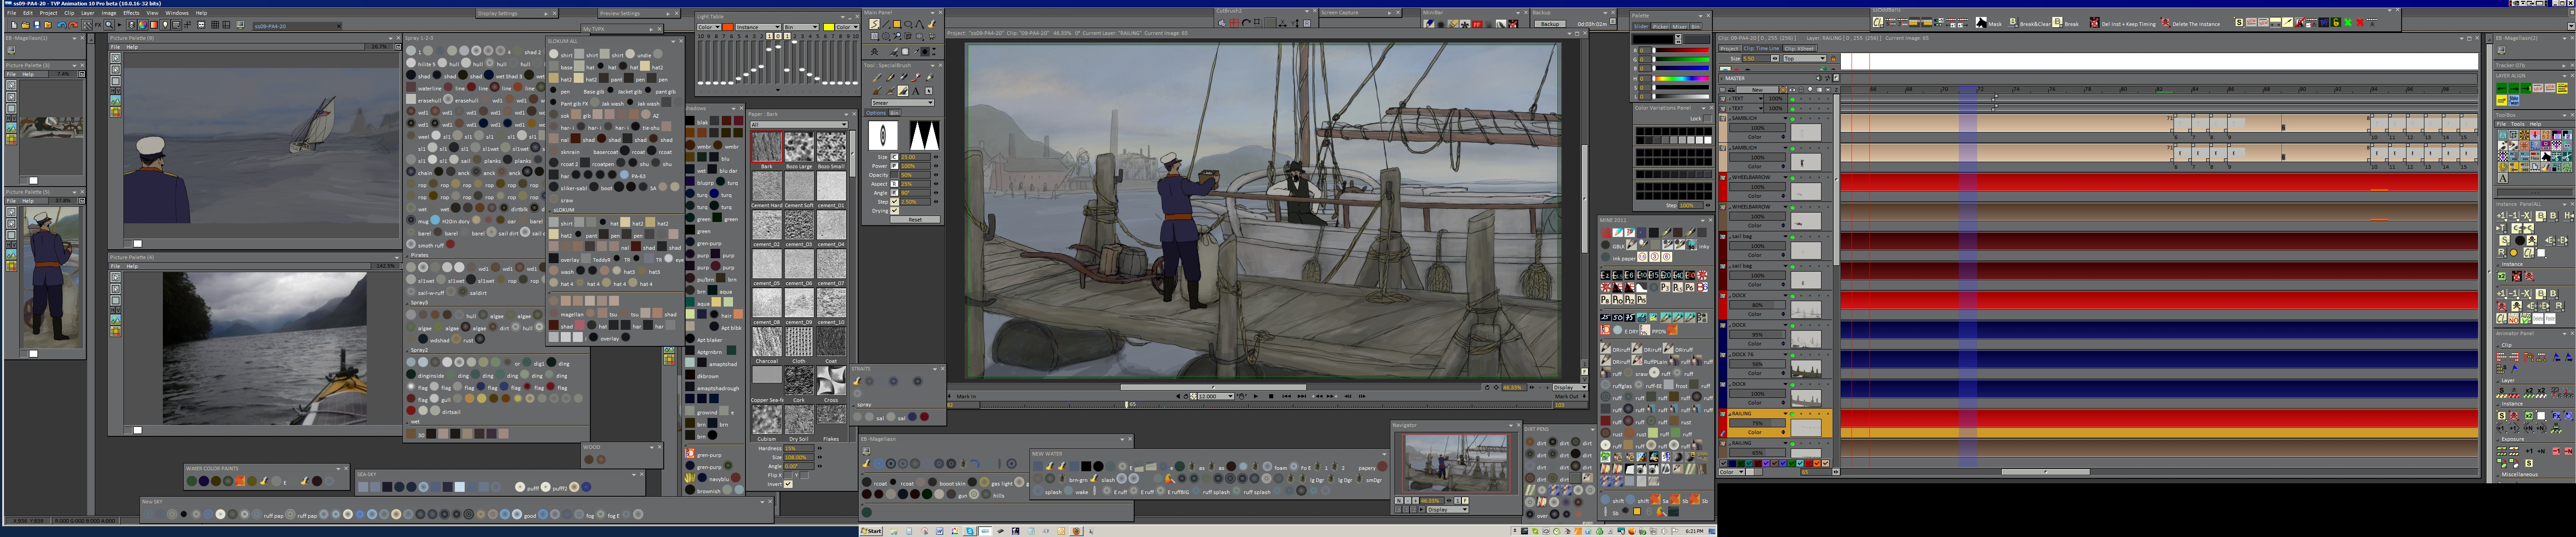Click the magnifier zoom icon in main toolbar
This screenshot has width=2576, height=537.
[x=109, y=25]
